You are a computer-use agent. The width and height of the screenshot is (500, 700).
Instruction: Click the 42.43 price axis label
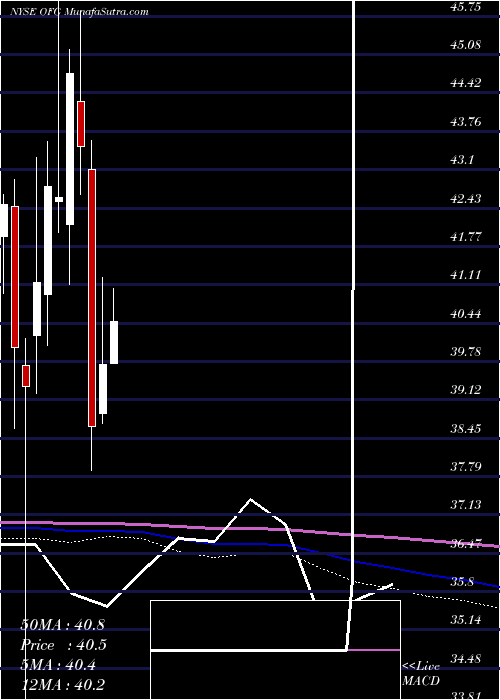tap(466, 198)
